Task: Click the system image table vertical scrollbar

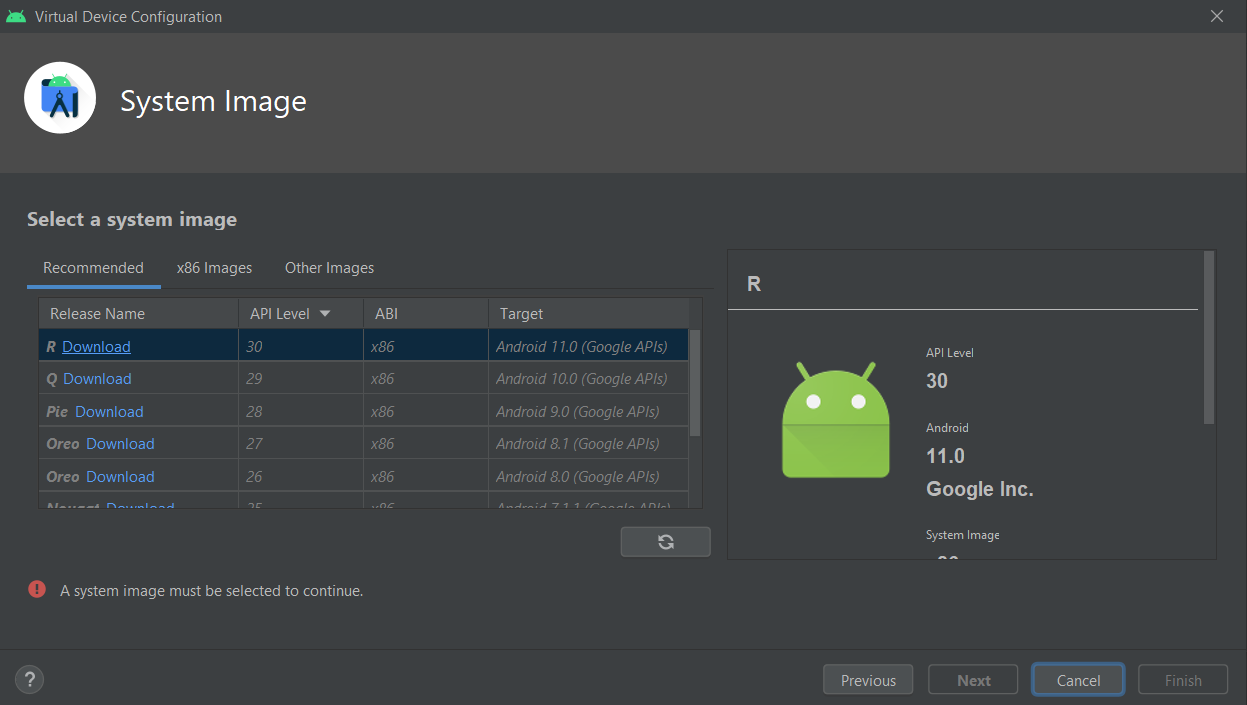Action: tap(695, 383)
